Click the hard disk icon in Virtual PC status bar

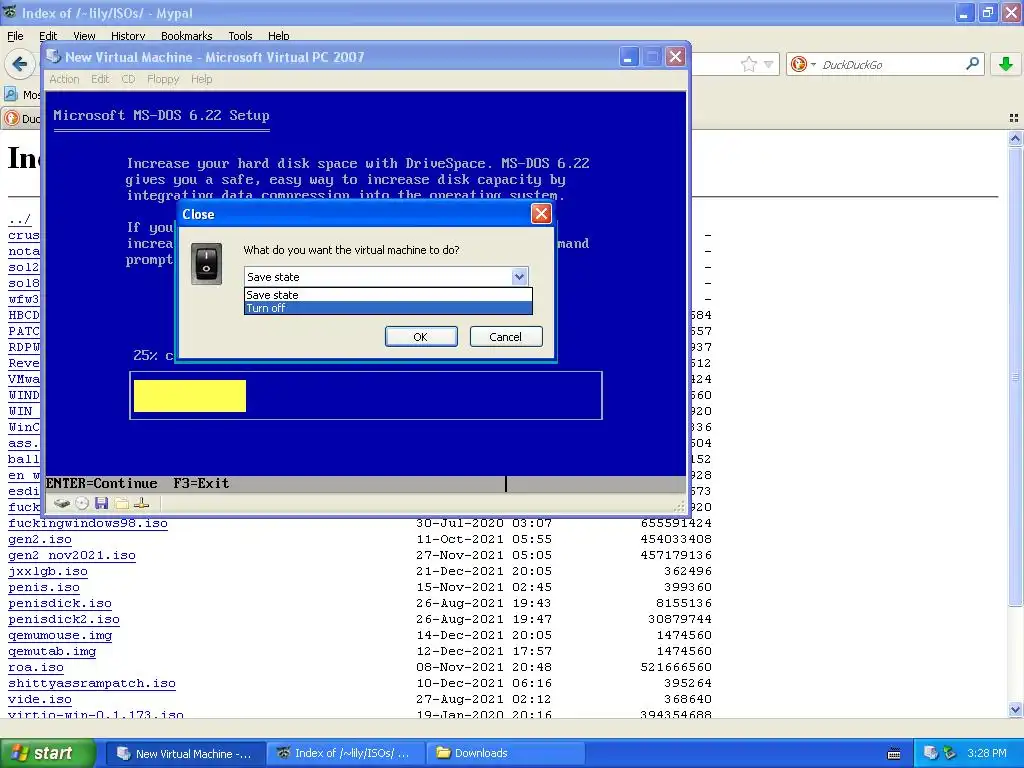pyautogui.click(x=61, y=503)
